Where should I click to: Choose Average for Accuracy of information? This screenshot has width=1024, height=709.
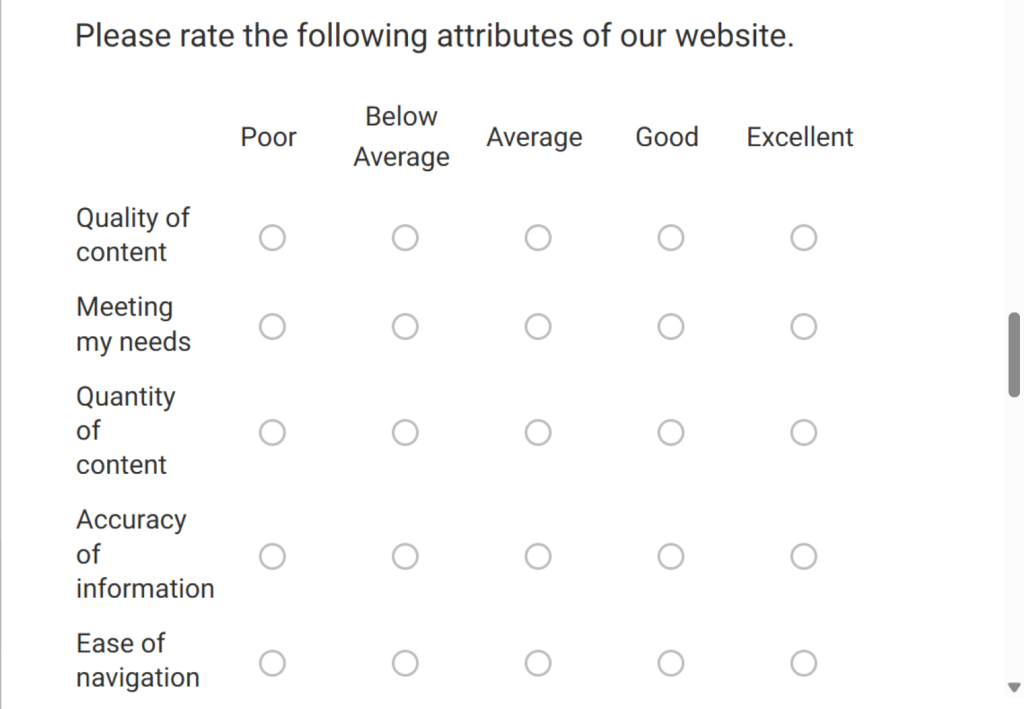(x=538, y=556)
